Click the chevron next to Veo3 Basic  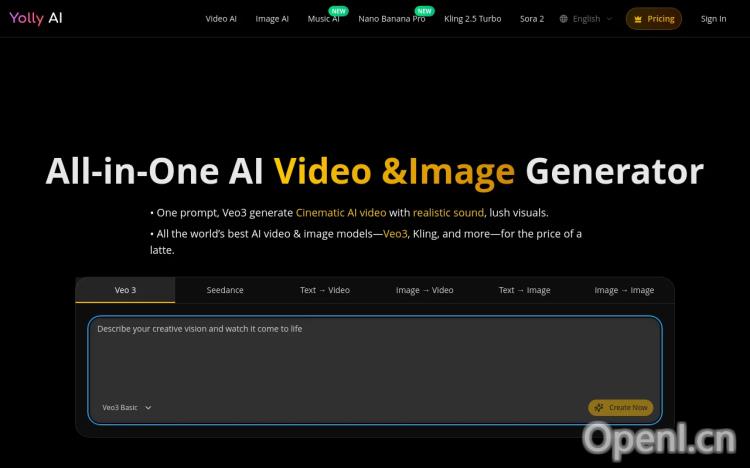pos(148,408)
